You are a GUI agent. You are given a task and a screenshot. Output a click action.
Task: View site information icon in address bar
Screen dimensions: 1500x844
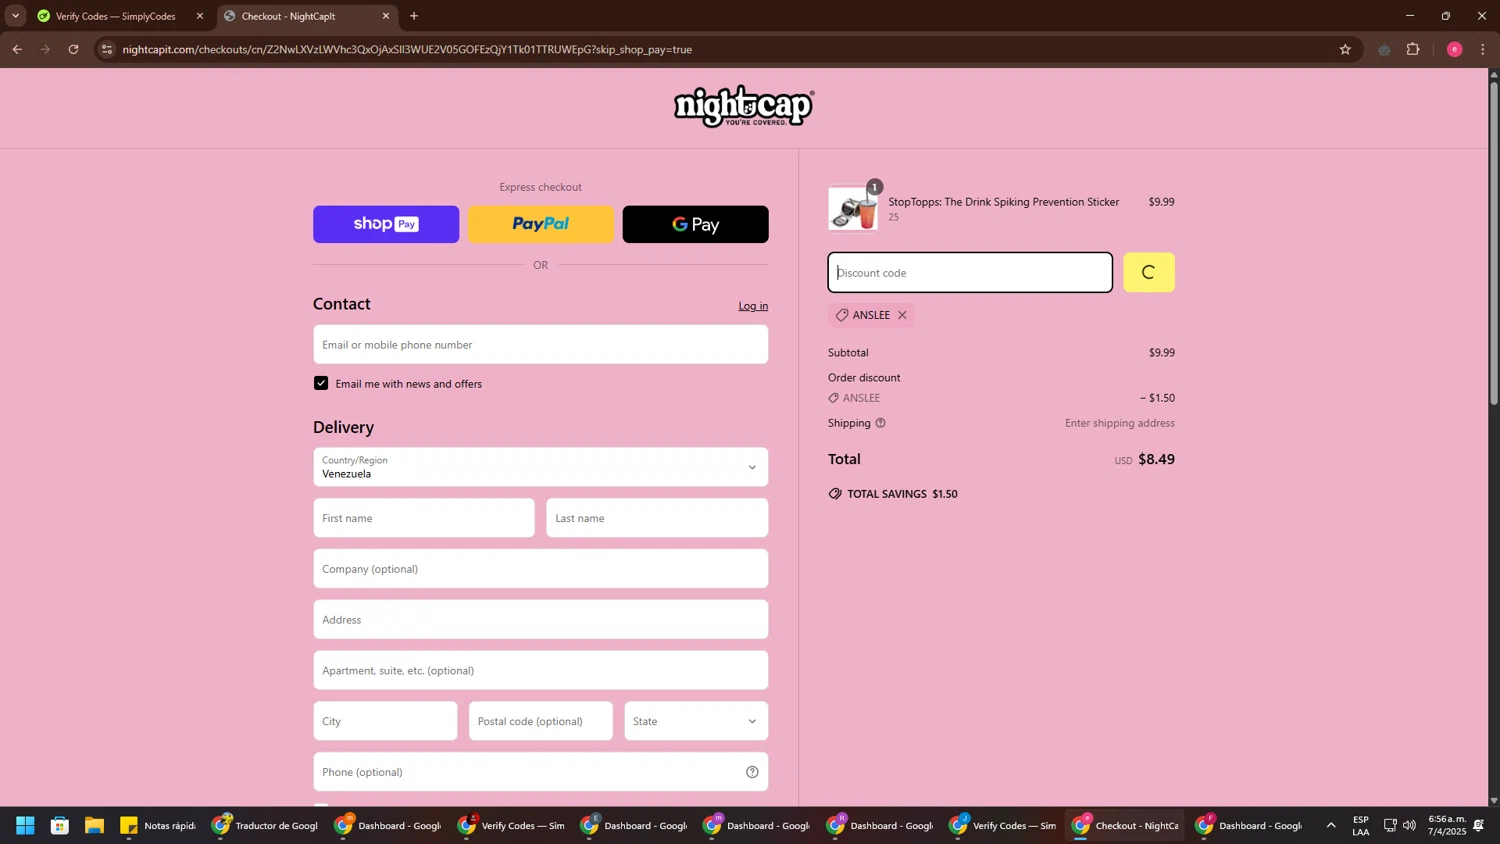(x=107, y=49)
